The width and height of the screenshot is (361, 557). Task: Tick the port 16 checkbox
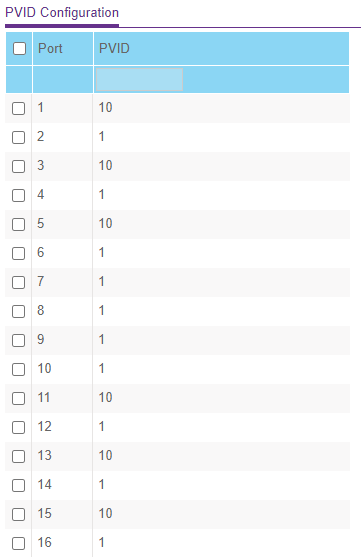18,544
